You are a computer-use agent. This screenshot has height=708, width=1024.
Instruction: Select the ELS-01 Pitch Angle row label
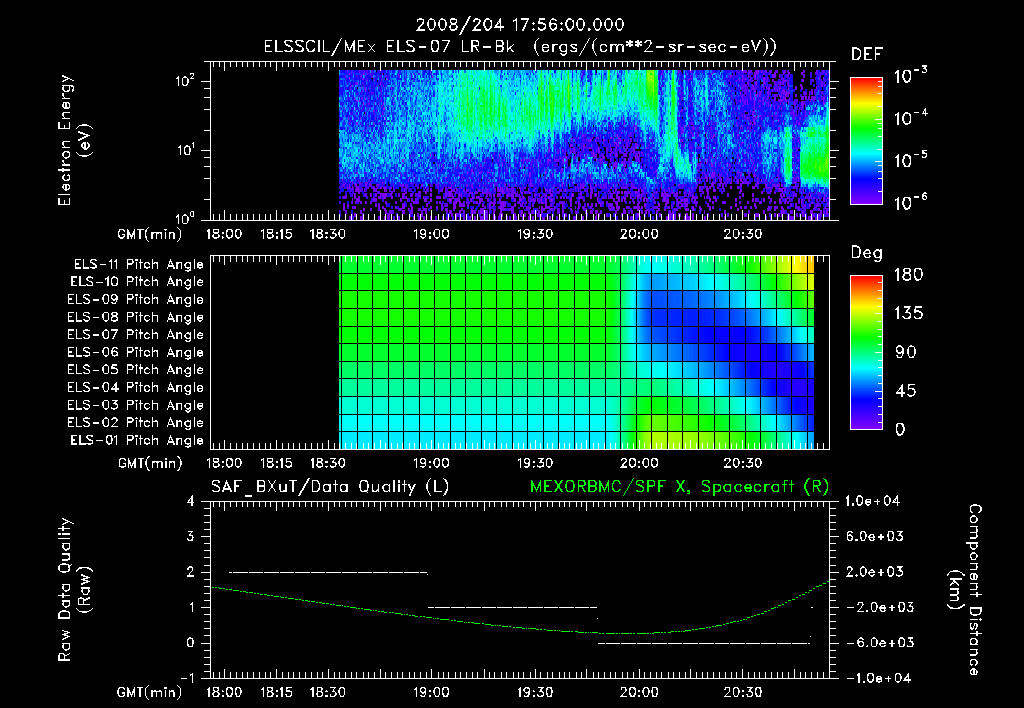[x=136, y=441]
